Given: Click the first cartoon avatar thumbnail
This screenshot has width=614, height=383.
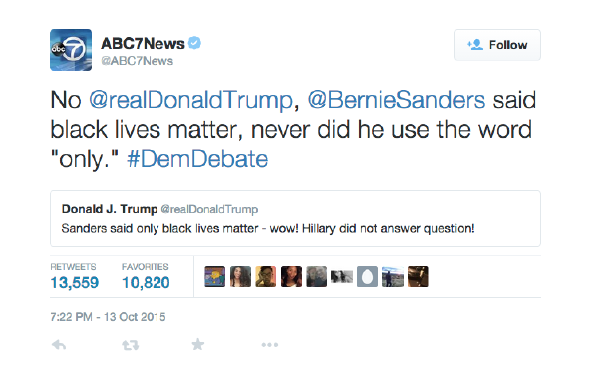Looking at the screenshot, I should (x=215, y=276).
